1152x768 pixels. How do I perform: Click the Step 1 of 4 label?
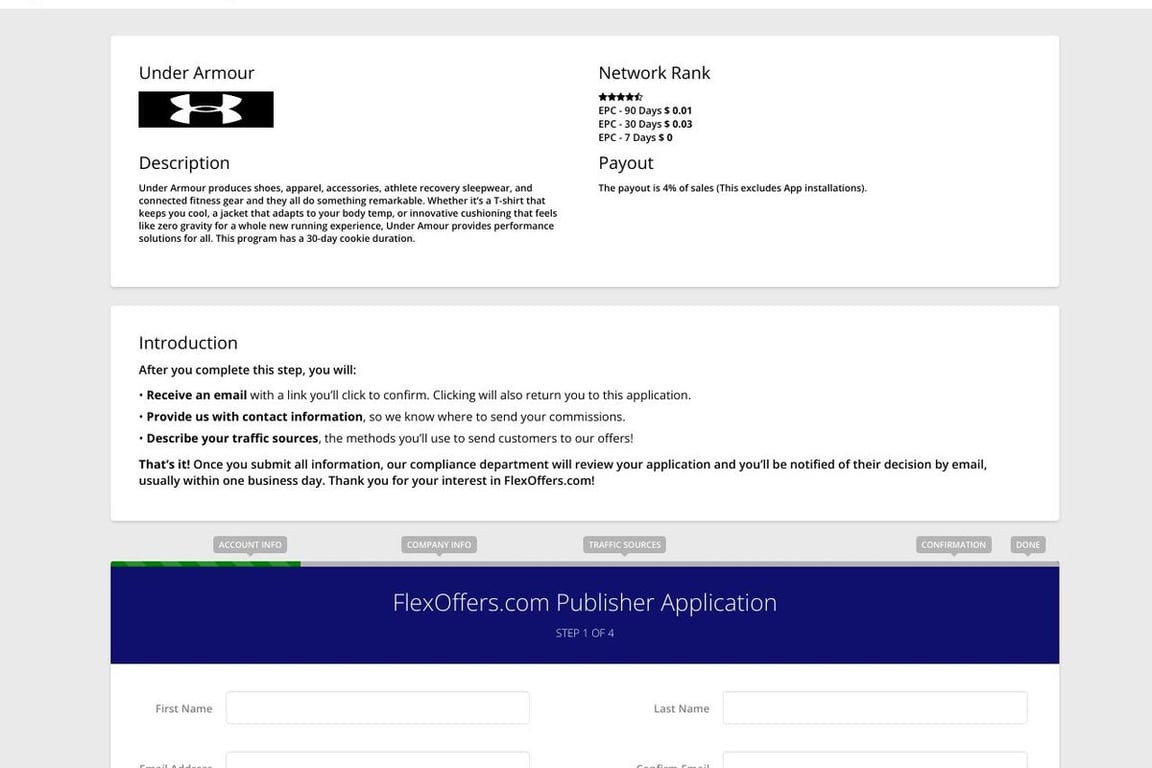584,633
